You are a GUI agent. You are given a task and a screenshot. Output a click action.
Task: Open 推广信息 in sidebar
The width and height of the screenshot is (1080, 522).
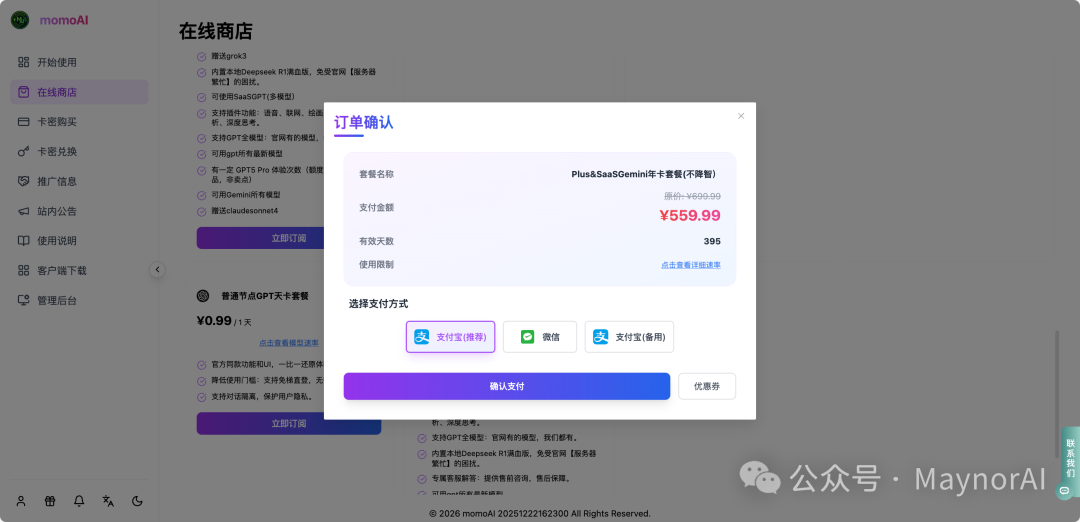(x=79, y=181)
